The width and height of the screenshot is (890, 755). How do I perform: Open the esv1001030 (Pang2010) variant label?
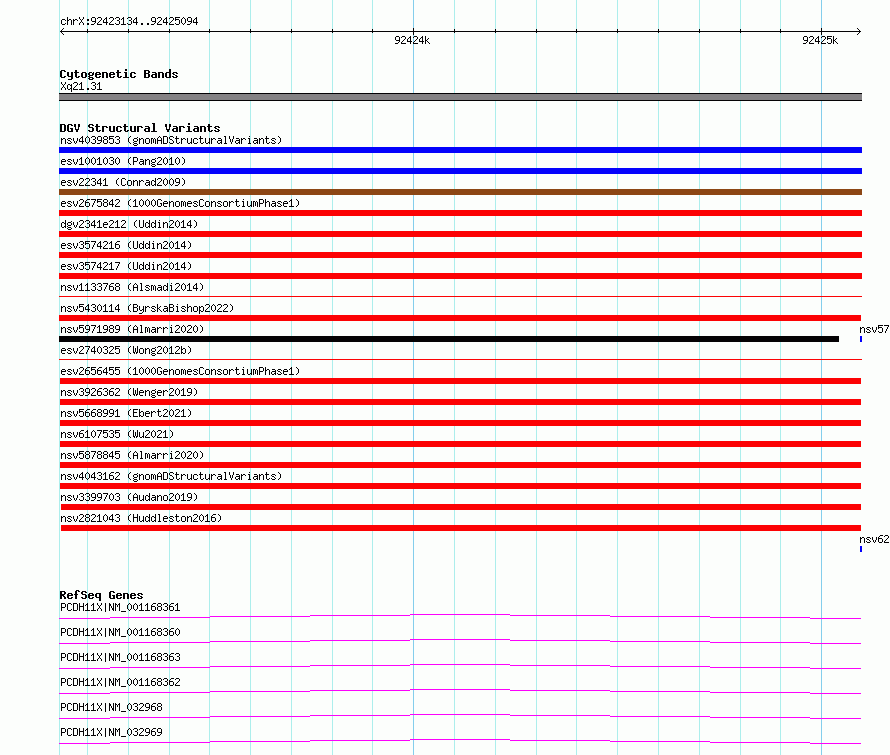point(123,161)
